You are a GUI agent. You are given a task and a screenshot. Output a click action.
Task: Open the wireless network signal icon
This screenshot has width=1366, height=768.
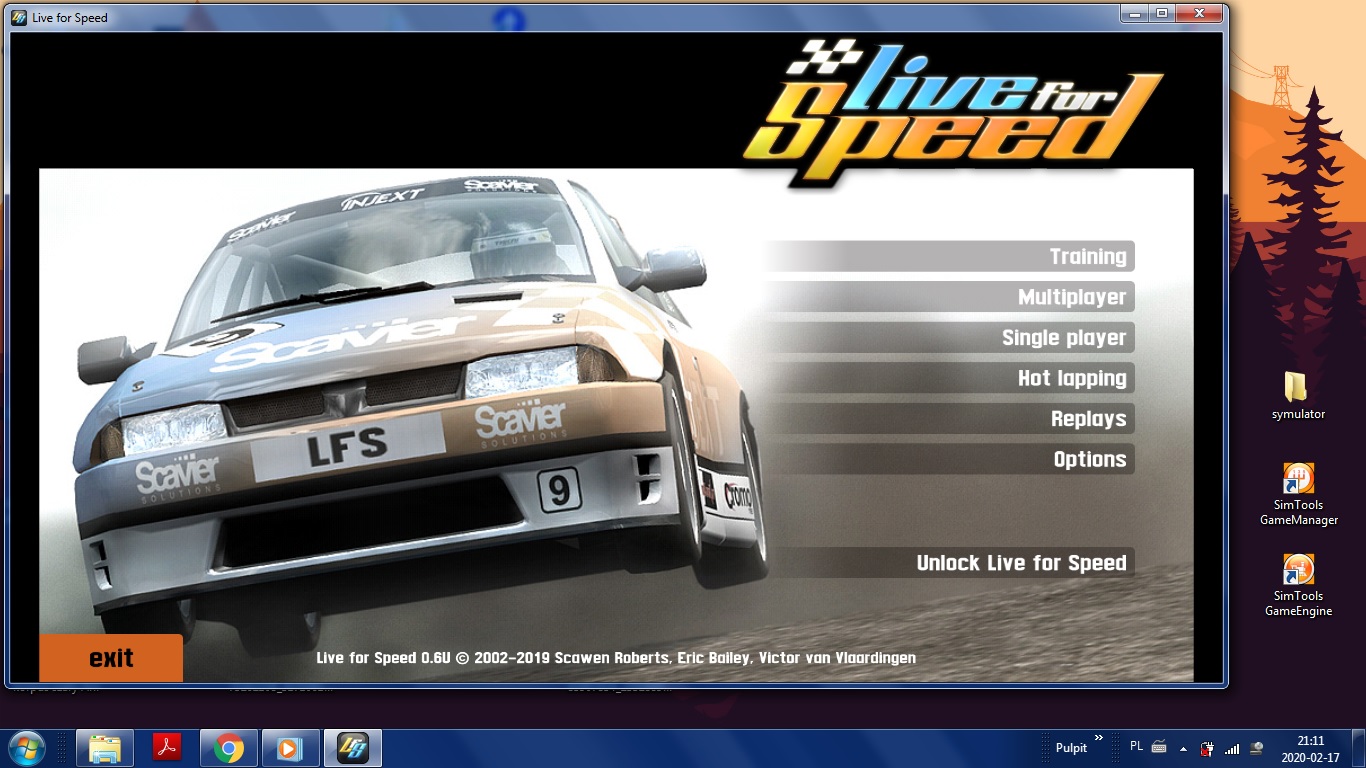tap(1232, 748)
